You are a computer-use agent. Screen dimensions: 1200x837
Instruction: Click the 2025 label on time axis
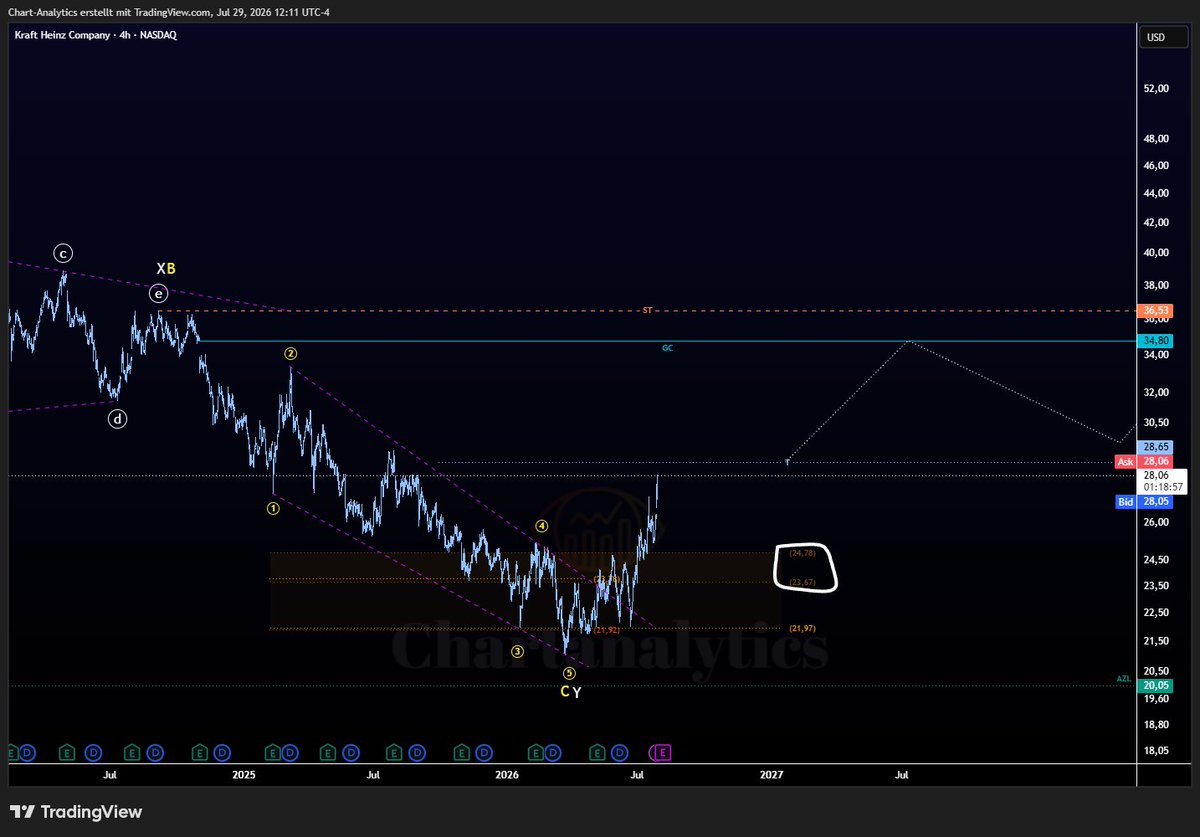(244, 774)
